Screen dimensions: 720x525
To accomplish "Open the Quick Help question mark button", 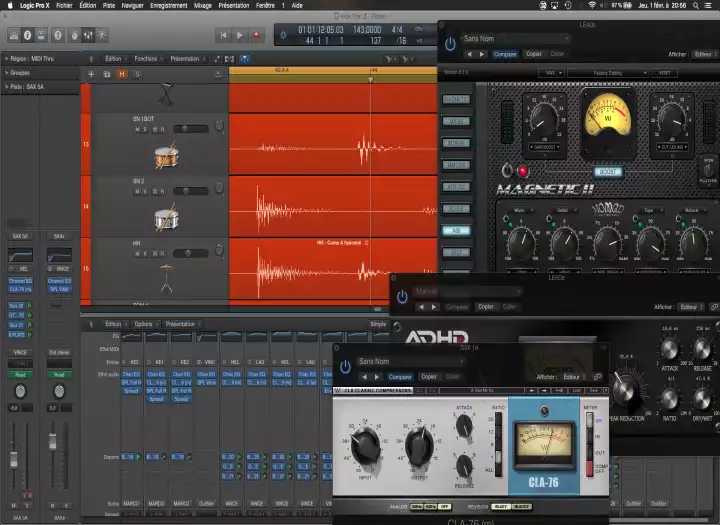I will tap(57, 35).
